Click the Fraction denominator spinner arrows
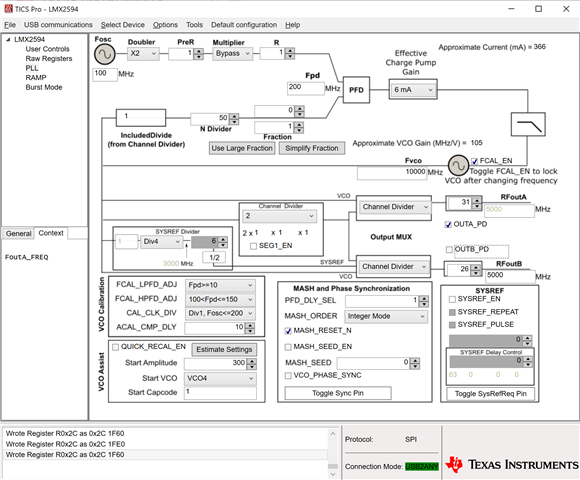 click(x=299, y=128)
